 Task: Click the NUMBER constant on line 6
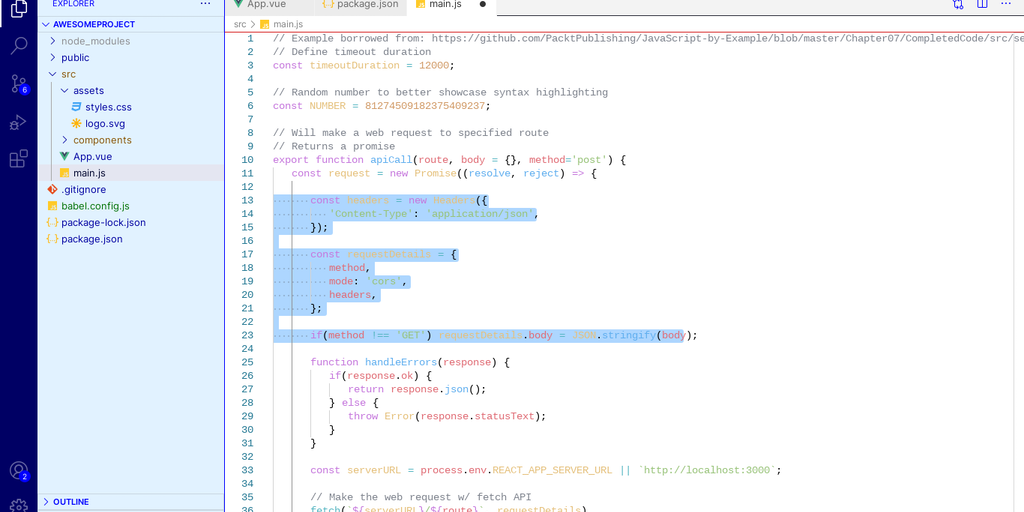(x=329, y=106)
